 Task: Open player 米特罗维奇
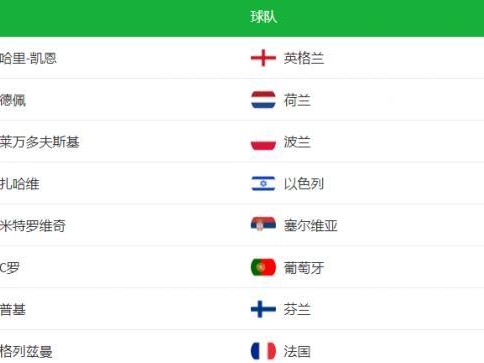33,226
